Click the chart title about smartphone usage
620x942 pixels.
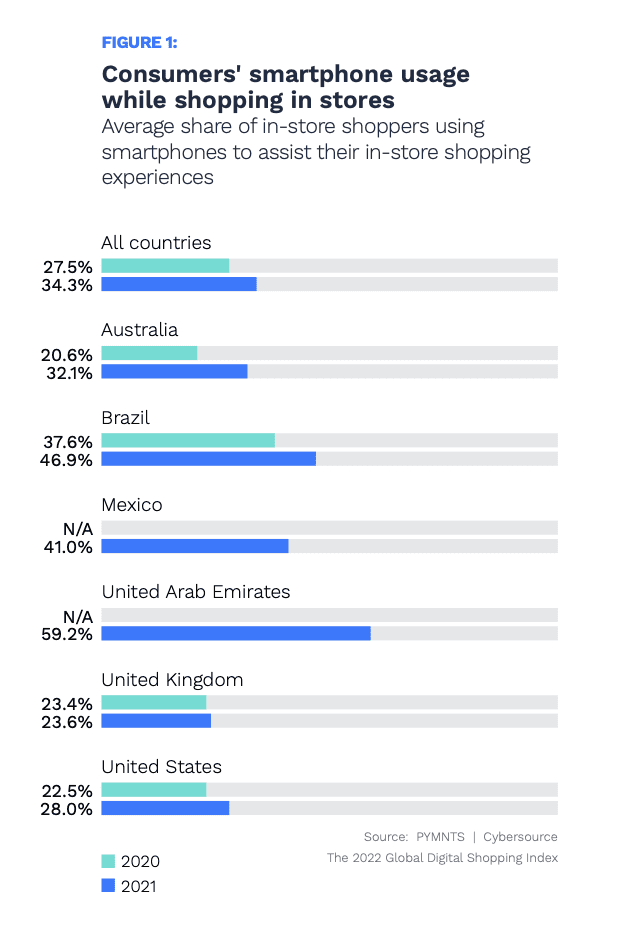(x=285, y=87)
